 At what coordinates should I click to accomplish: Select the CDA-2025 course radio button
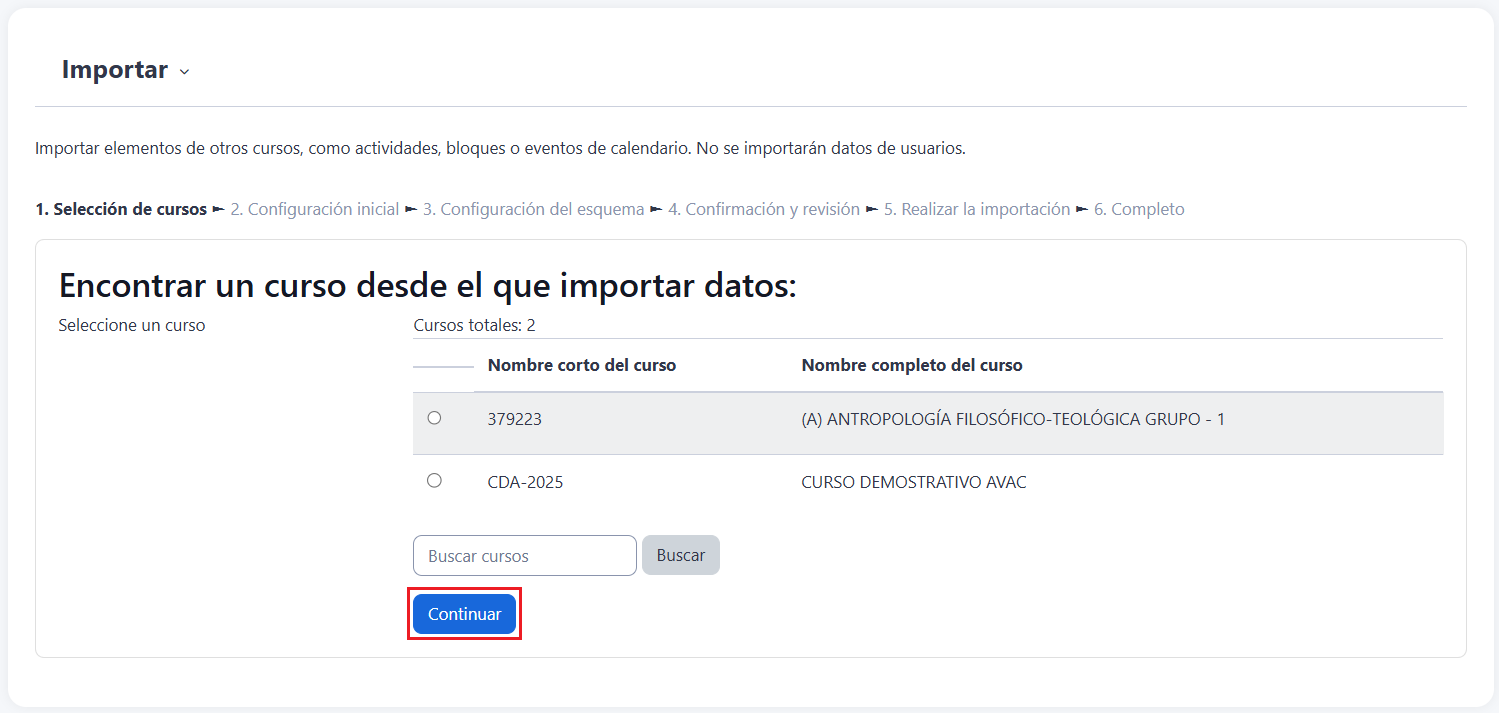434,481
